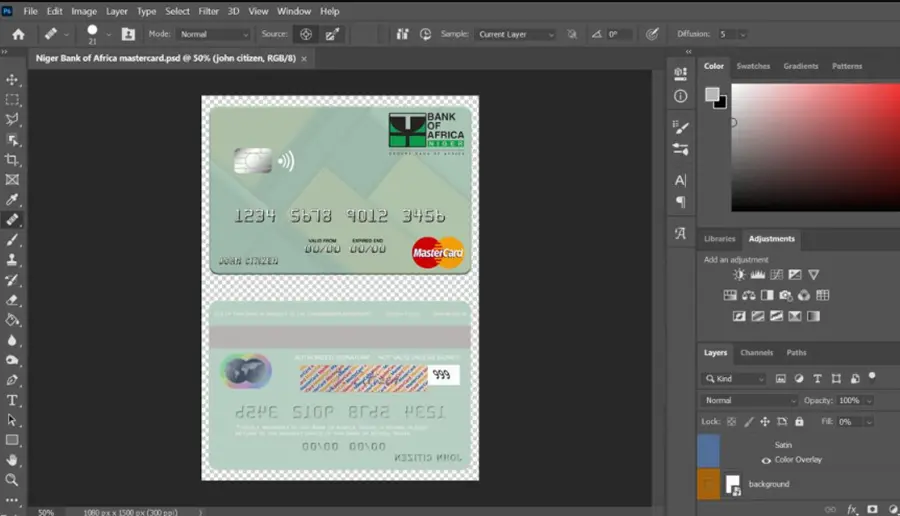Switch to the Swatches tab

pyautogui.click(x=753, y=66)
